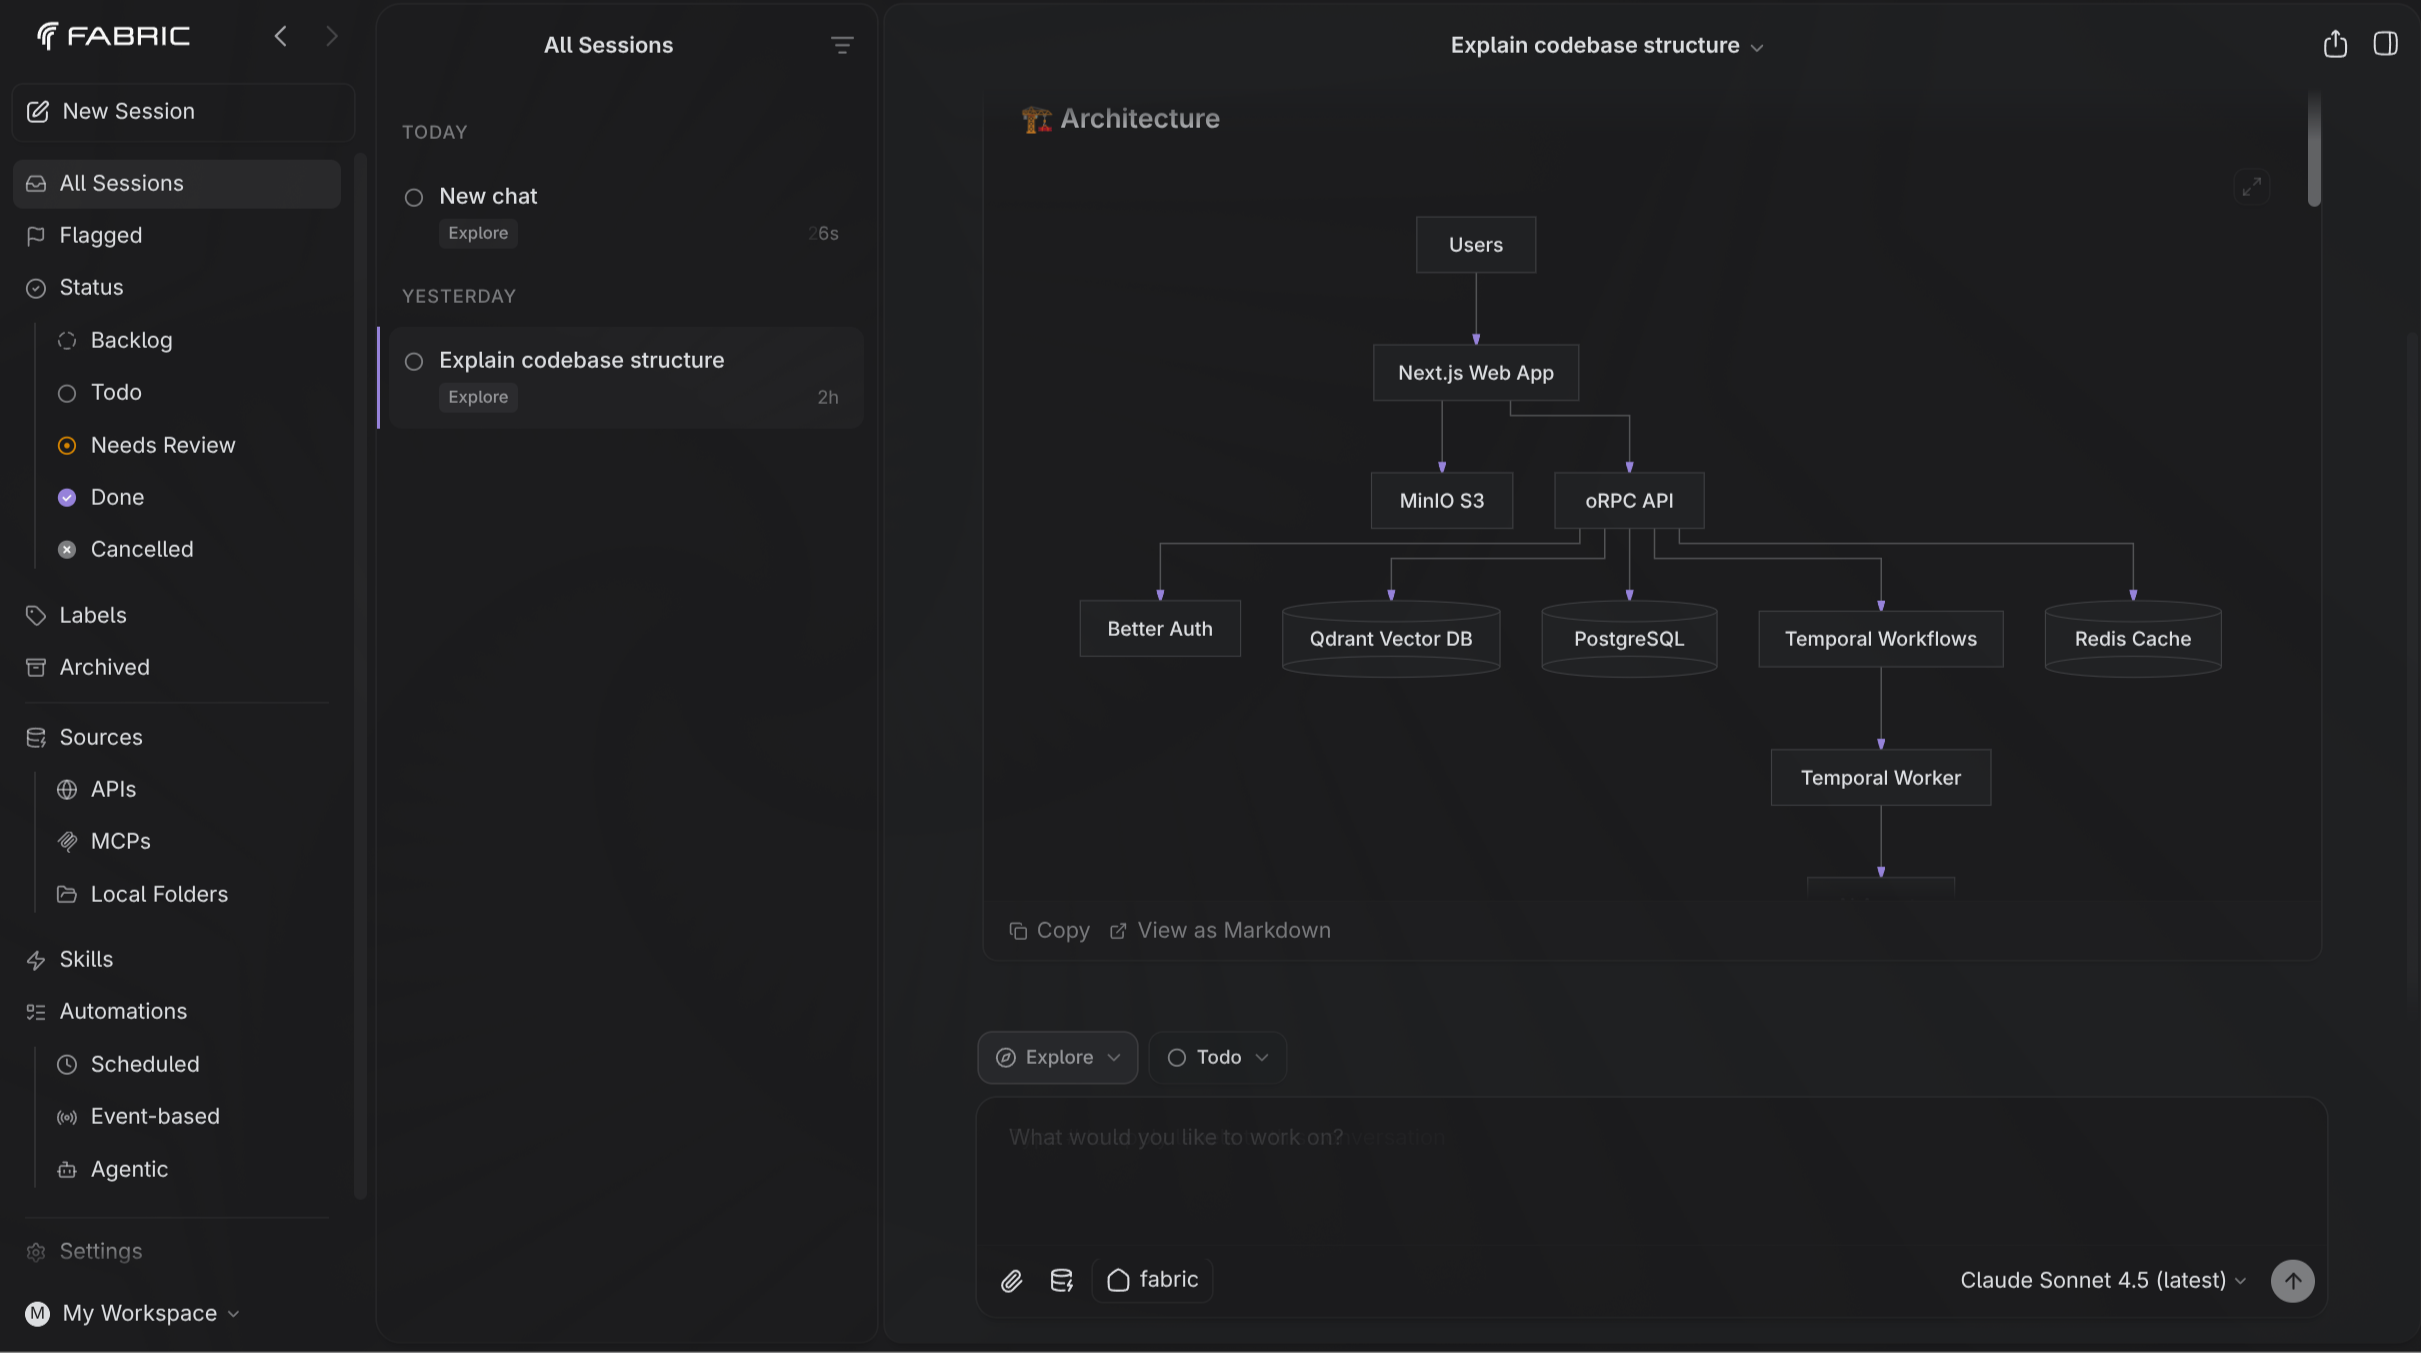Toggle status circle of New chat session
This screenshot has height=1353, width=2421.
click(x=414, y=197)
